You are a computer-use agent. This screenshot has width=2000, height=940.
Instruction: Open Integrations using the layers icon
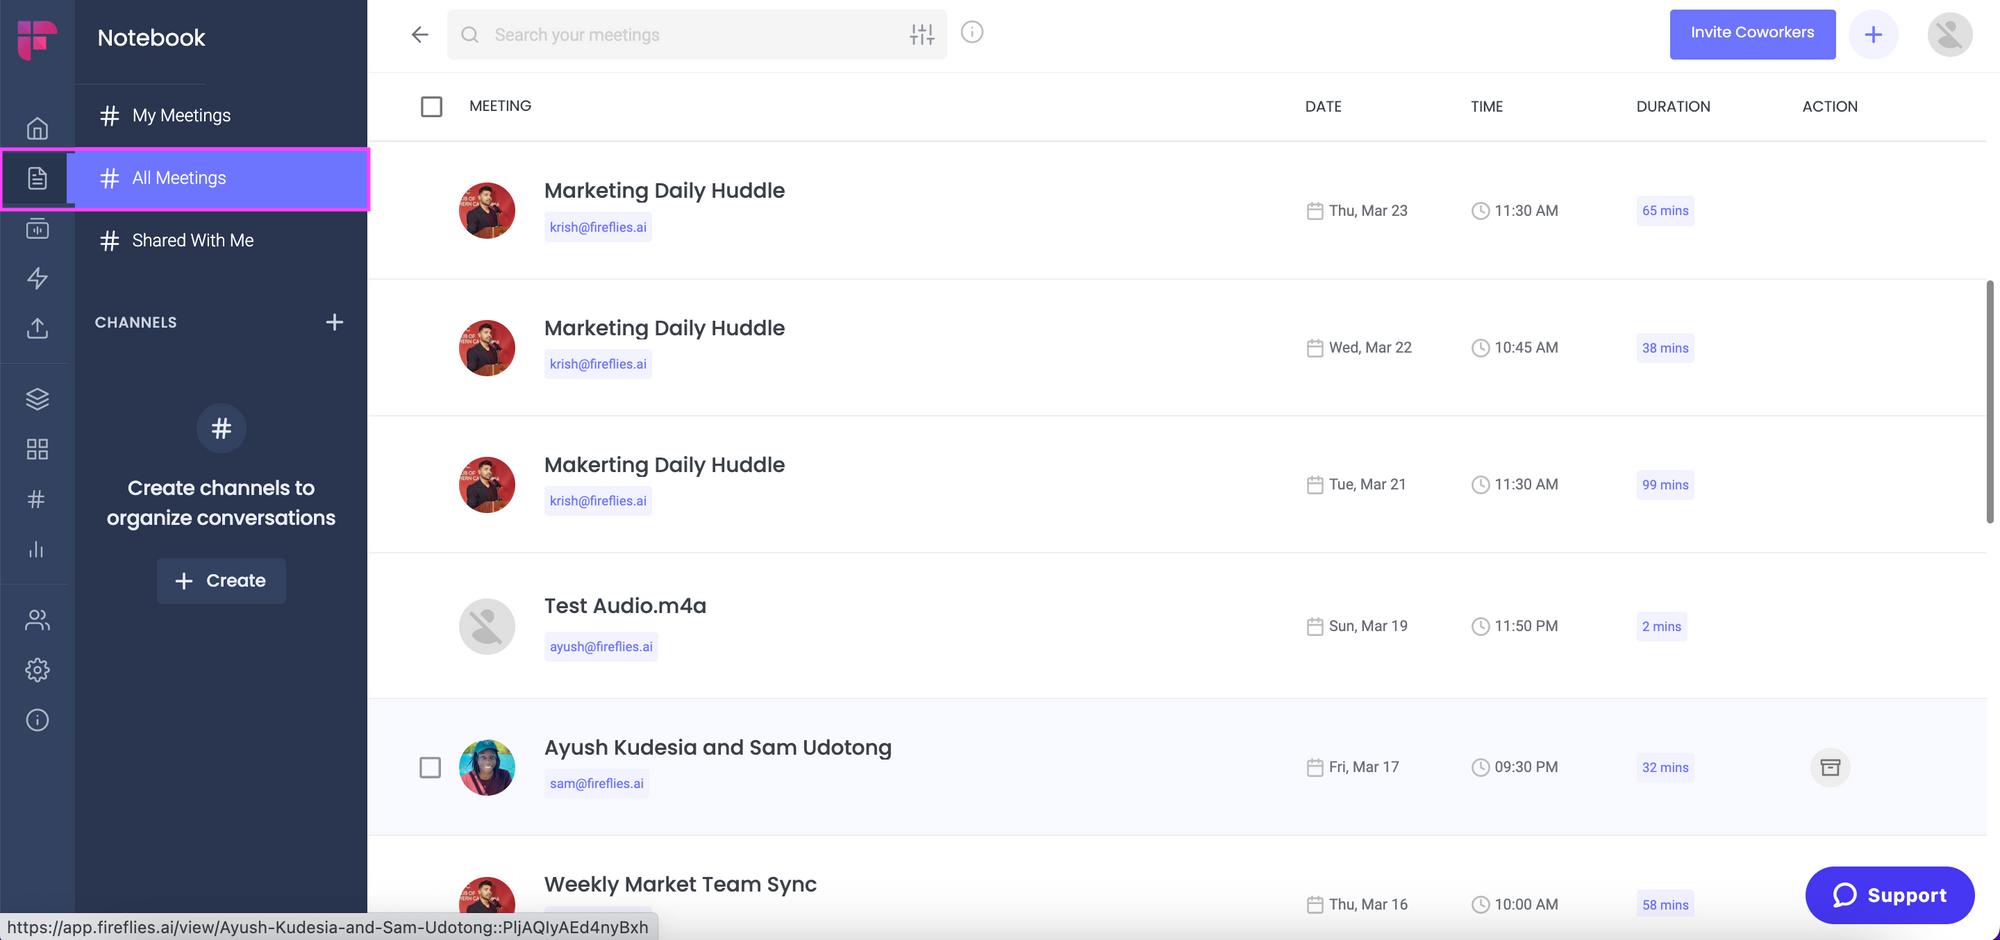coord(37,398)
